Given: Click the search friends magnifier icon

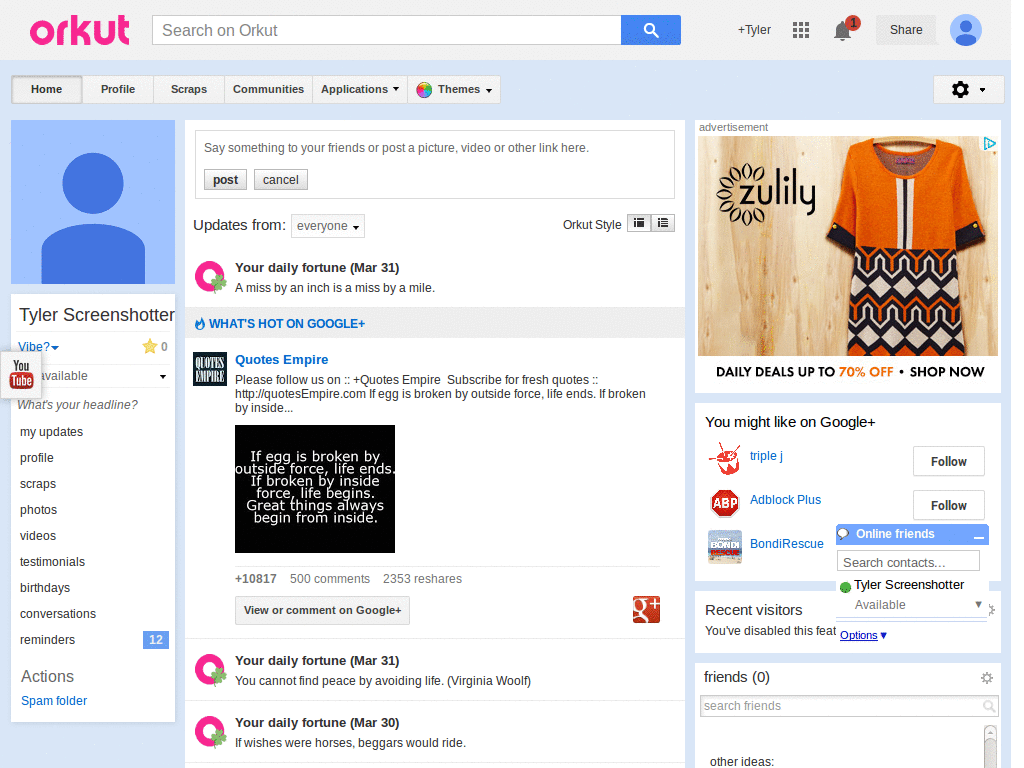Looking at the screenshot, I should [989, 706].
